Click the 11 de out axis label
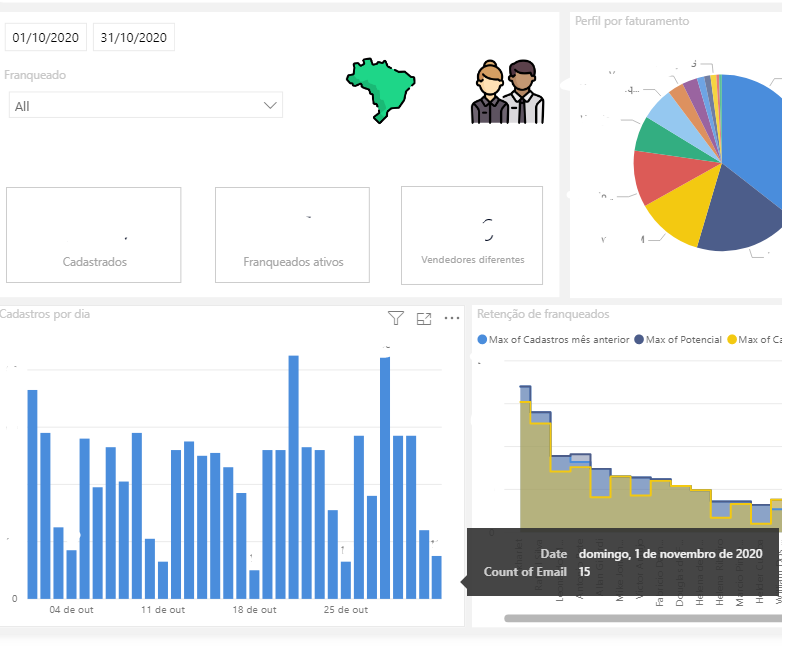This screenshot has height=657, width=792. point(163,610)
